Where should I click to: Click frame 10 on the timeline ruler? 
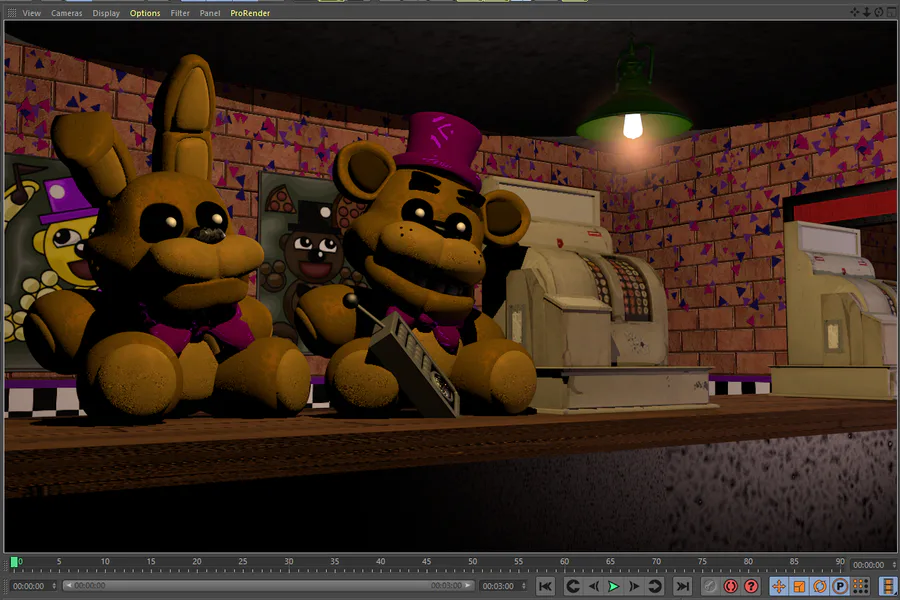pos(105,562)
